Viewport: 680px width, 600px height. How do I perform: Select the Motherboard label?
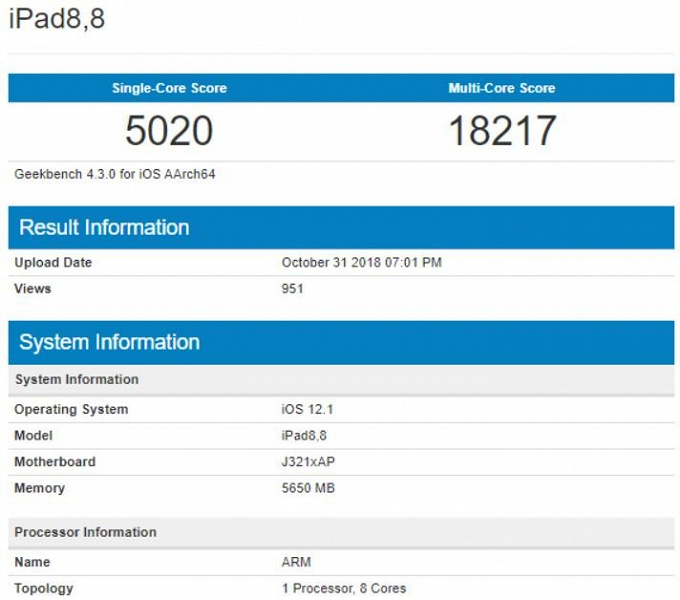point(55,462)
